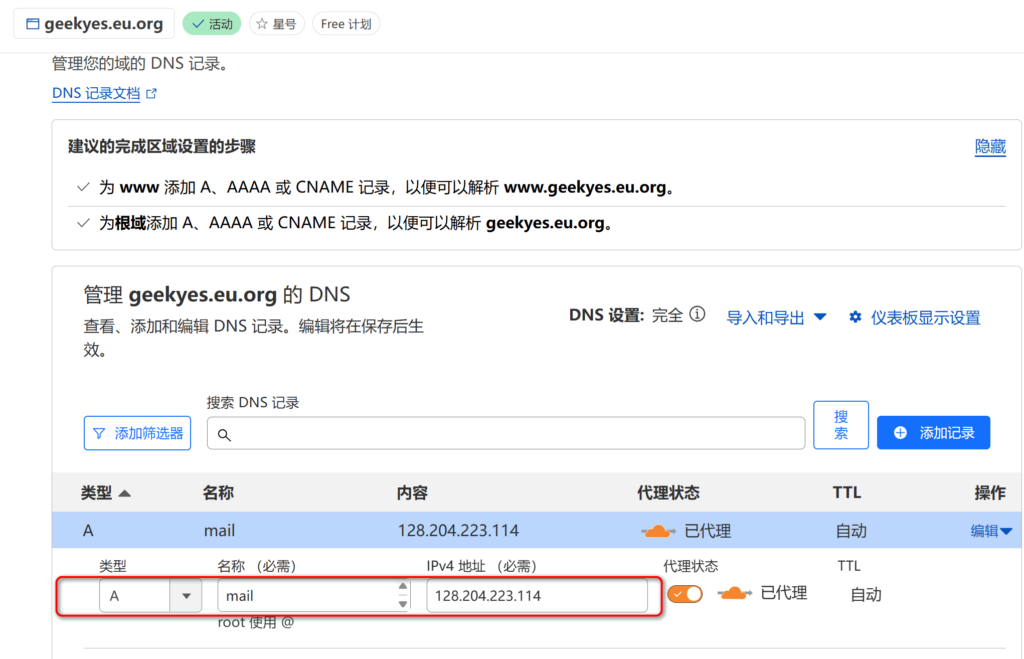Click the A type cell in mail row
The image size is (1024, 659).
88,531
